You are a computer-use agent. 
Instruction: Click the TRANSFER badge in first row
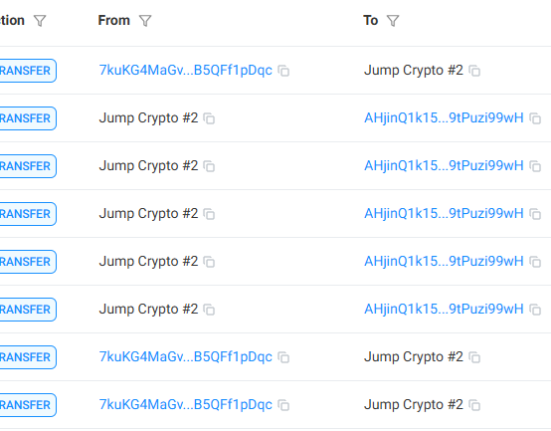pyautogui.click(x=28, y=71)
